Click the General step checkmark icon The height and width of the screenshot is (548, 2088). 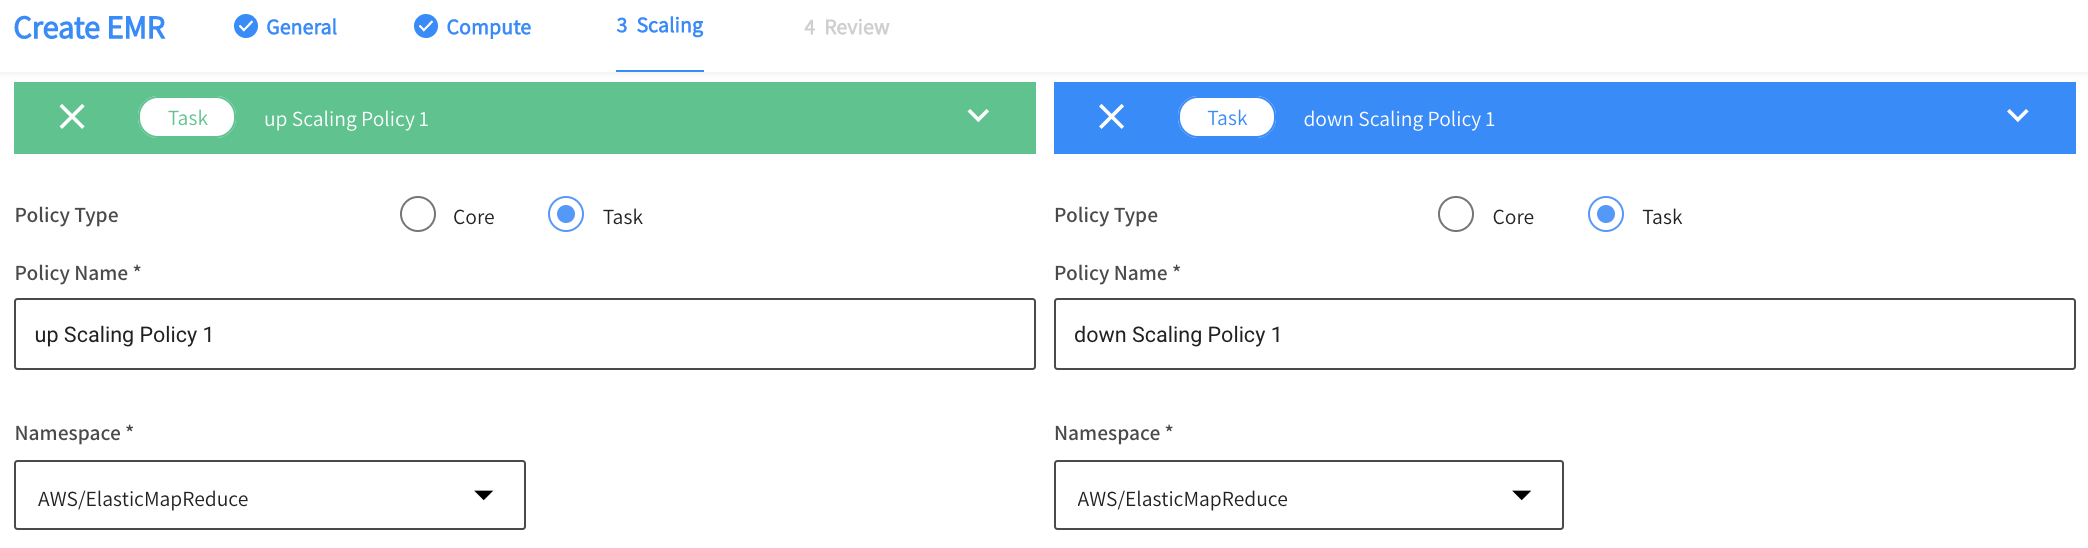coord(246,27)
